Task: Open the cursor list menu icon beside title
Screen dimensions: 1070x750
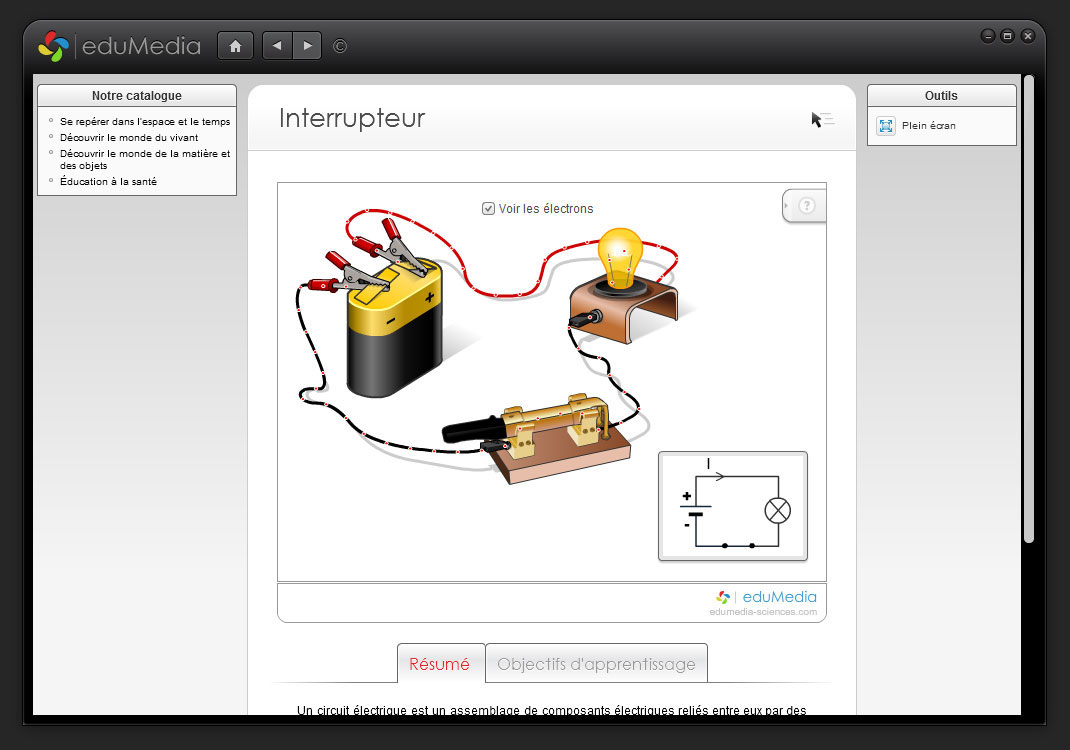Action: [822, 120]
